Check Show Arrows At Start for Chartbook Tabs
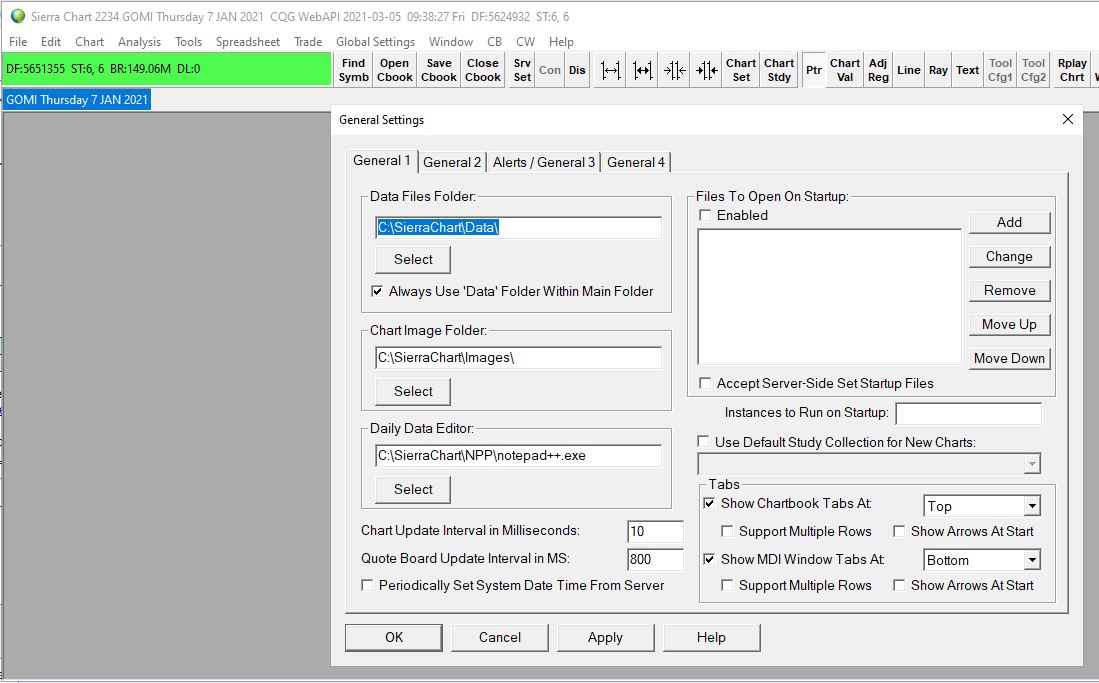The image size is (1099, 683). tap(899, 531)
